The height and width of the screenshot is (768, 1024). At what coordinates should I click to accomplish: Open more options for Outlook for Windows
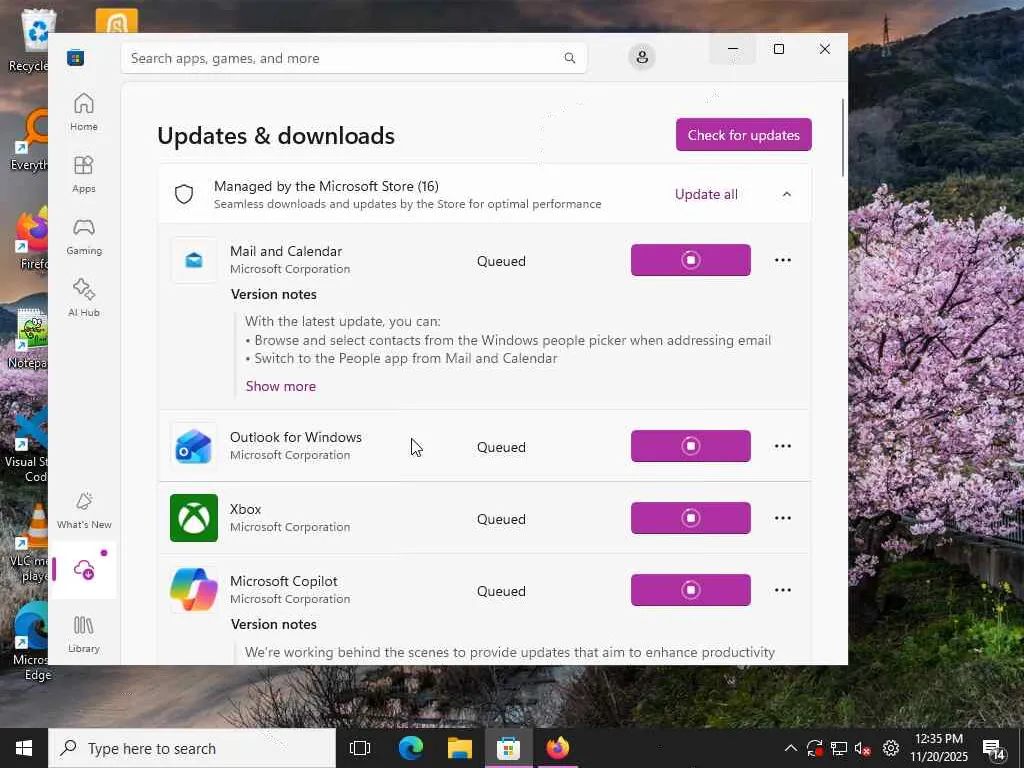pyautogui.click(x=782, y=446)
